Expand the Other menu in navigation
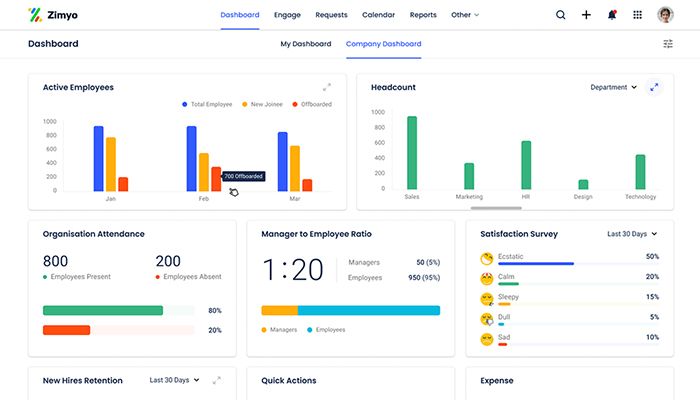Screen dimensions: 700x400 465,15
